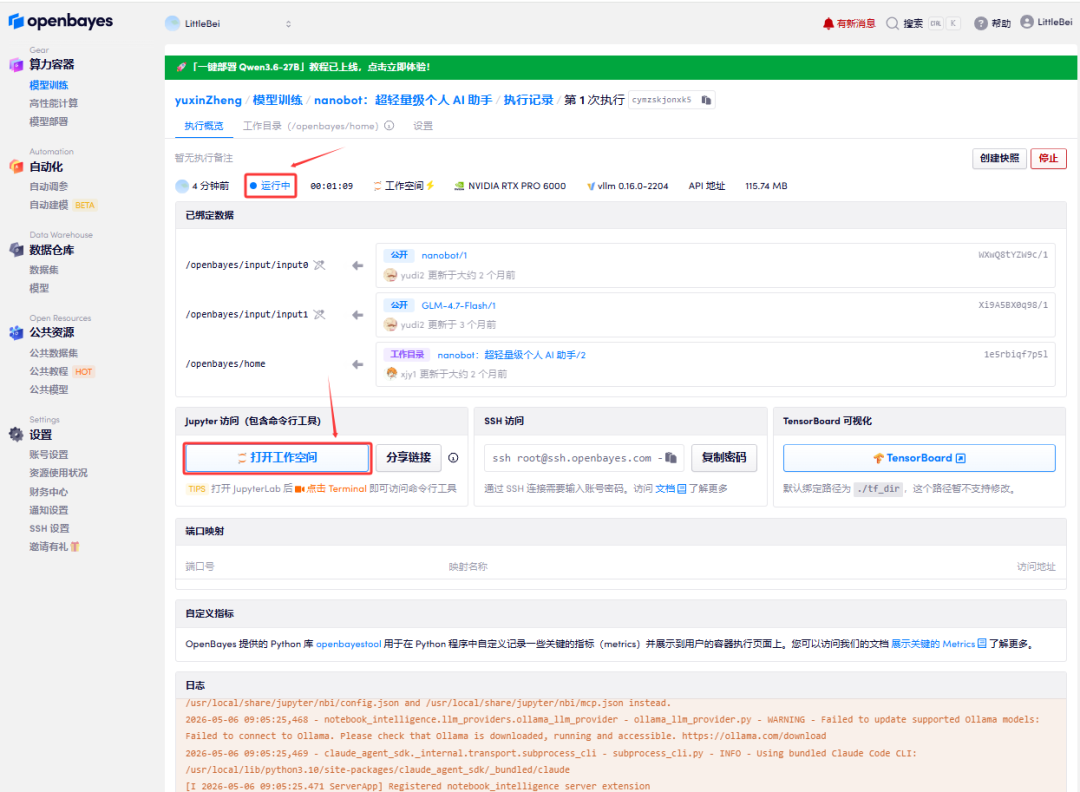Click the 分享链接 button
The image size is (1080, 792).
408,458
